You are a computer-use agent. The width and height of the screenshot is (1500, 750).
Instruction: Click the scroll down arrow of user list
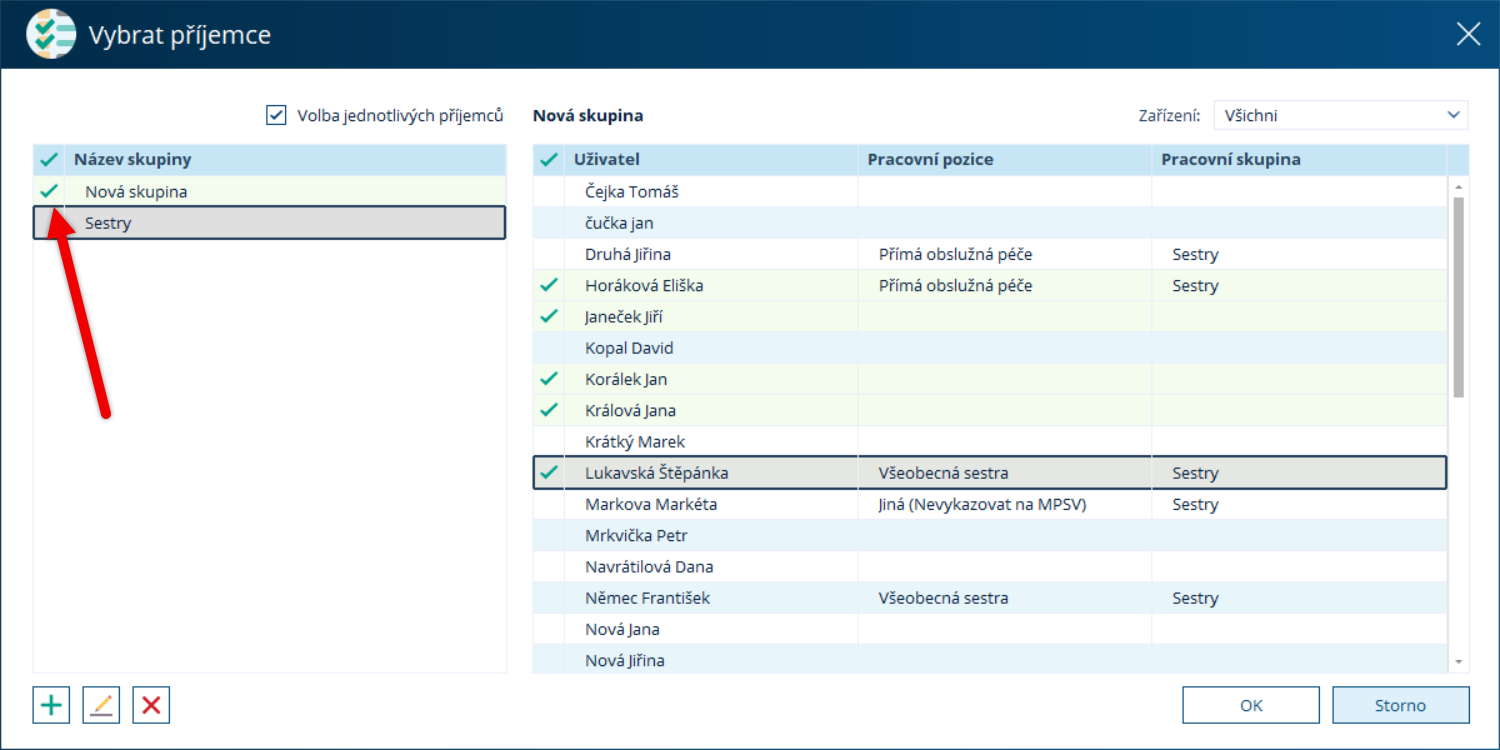tap(1458, 662)
